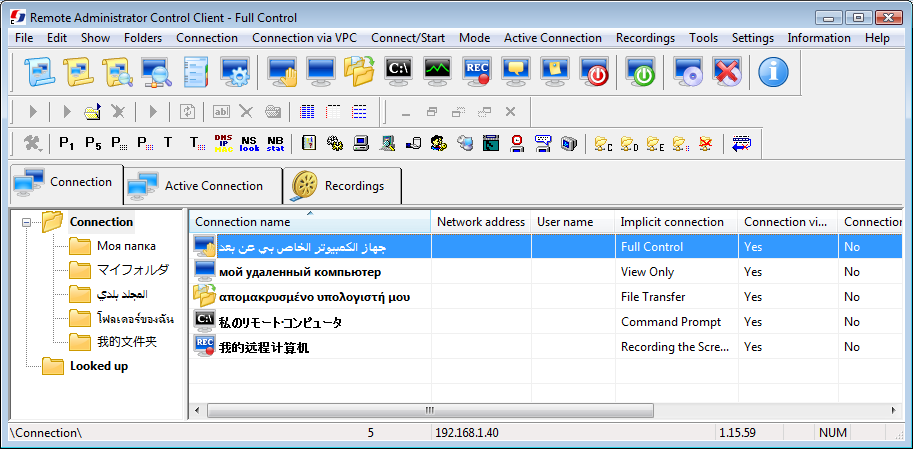Screen dimensions: 913x449
Task: Select the мой удаленный компьютер connection row
Action: [546, 272]
